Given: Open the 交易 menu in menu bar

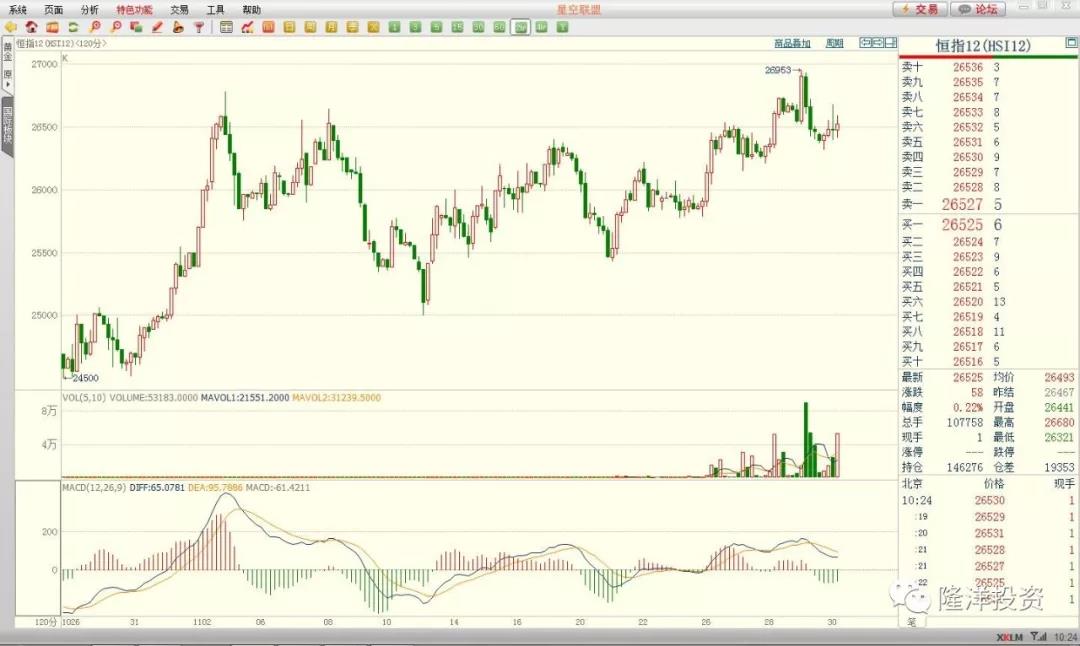Looking at the screenshot, I should (180, 10).
